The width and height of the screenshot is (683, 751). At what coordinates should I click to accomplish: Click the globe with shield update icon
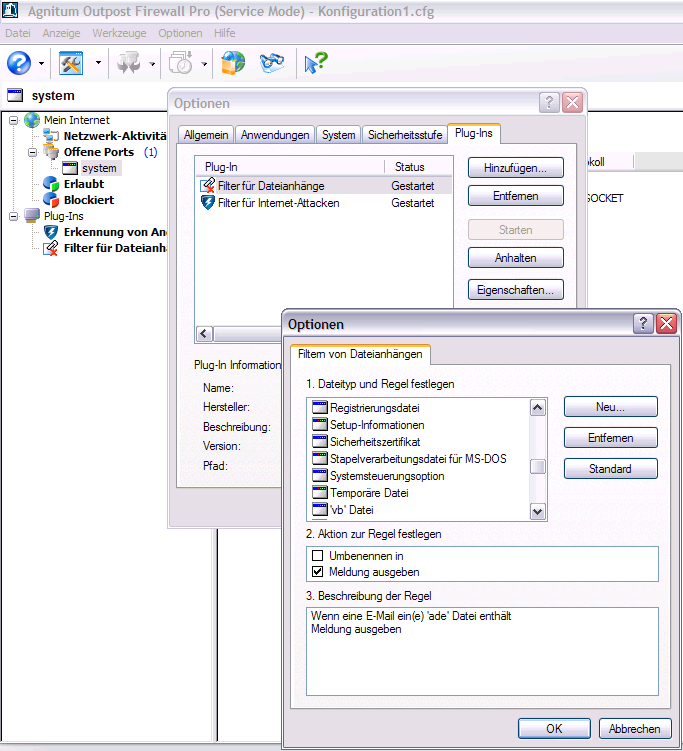coord(233,63)
